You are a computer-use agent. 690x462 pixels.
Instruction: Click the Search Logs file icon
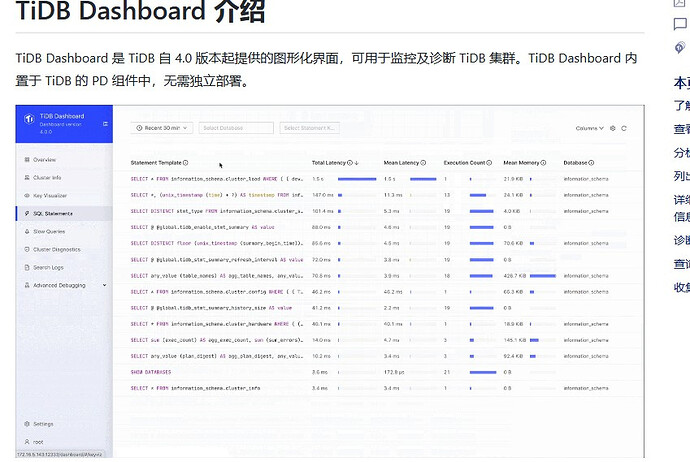pyautogui.click(x=27, y=267)
